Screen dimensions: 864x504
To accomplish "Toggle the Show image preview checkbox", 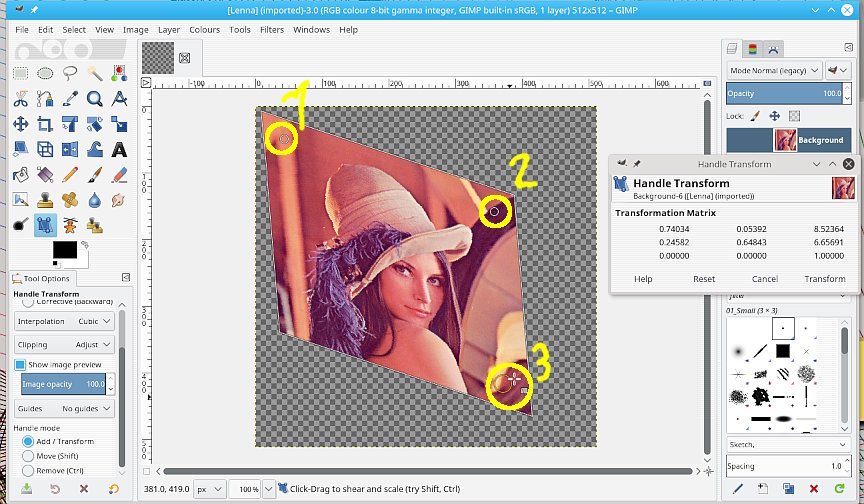I will point(21,365).
